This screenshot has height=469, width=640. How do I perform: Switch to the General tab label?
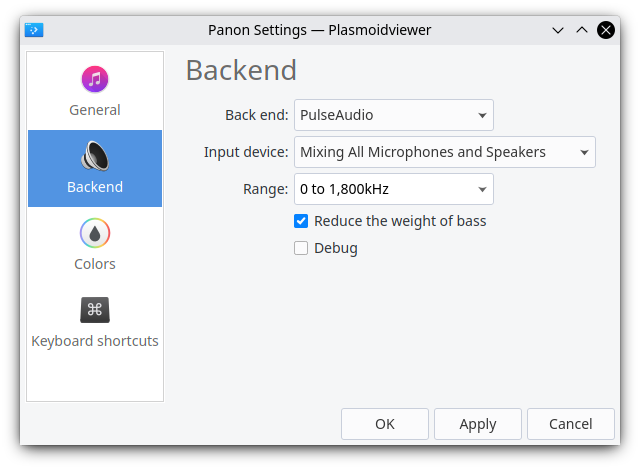(95, 110)
